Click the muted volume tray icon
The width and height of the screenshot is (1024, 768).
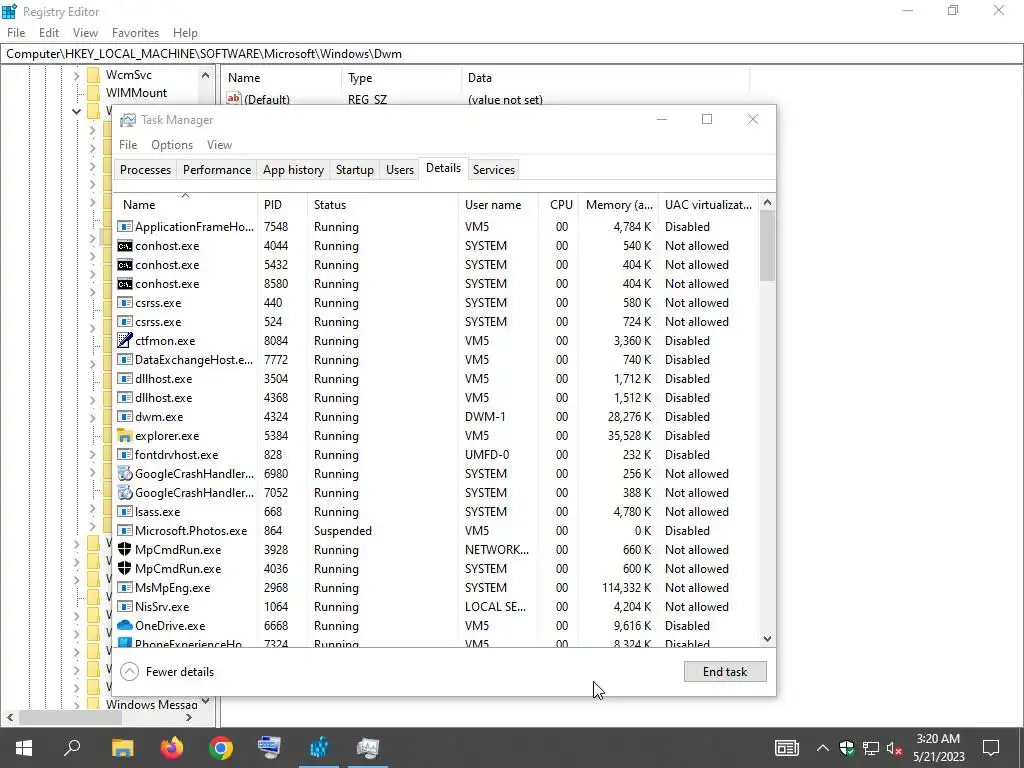(x=895, y=748)
